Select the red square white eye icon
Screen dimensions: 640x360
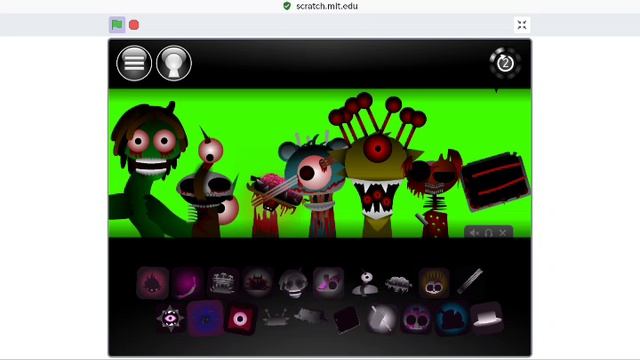click(x=240, y=319)
